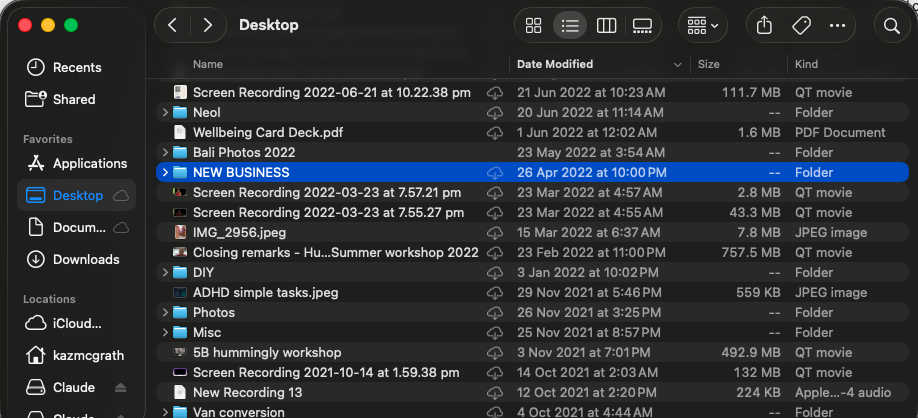Switch to gallery view
Image resolution: width=918 pixels, height=418 pixels.
click(x=642, y=25)
